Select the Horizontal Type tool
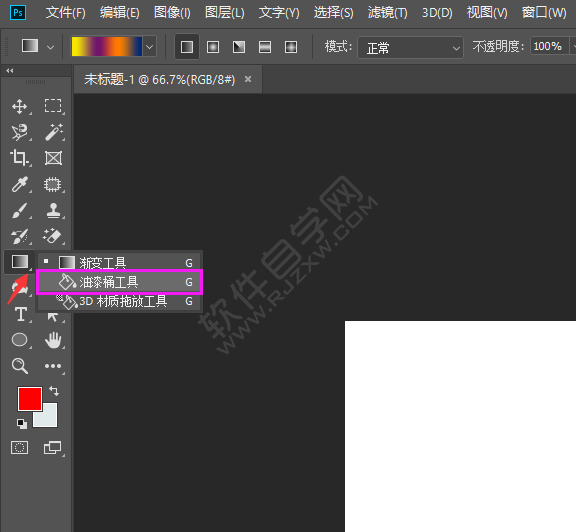This screenshot has height=532, width=576. click(x=21, y=314)
